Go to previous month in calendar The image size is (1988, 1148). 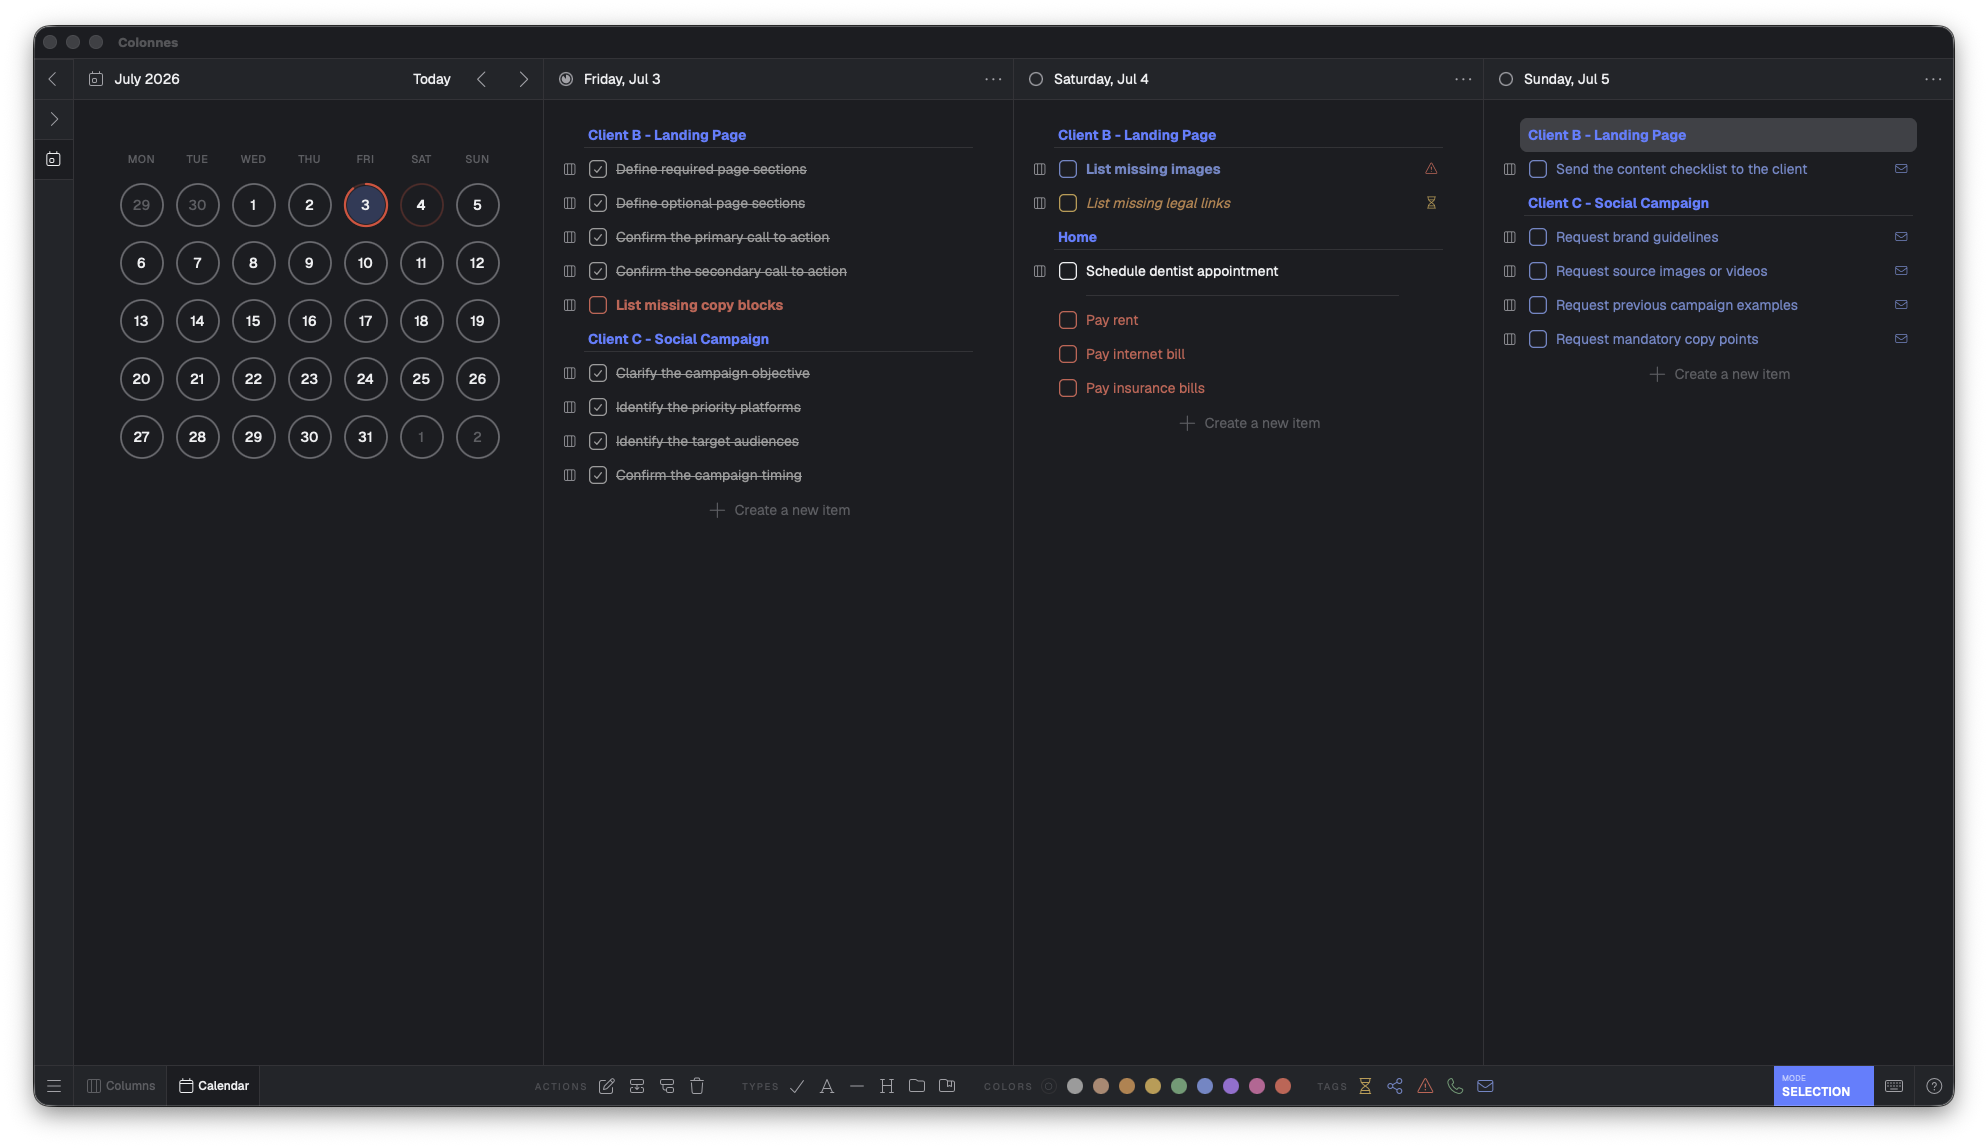482,79
